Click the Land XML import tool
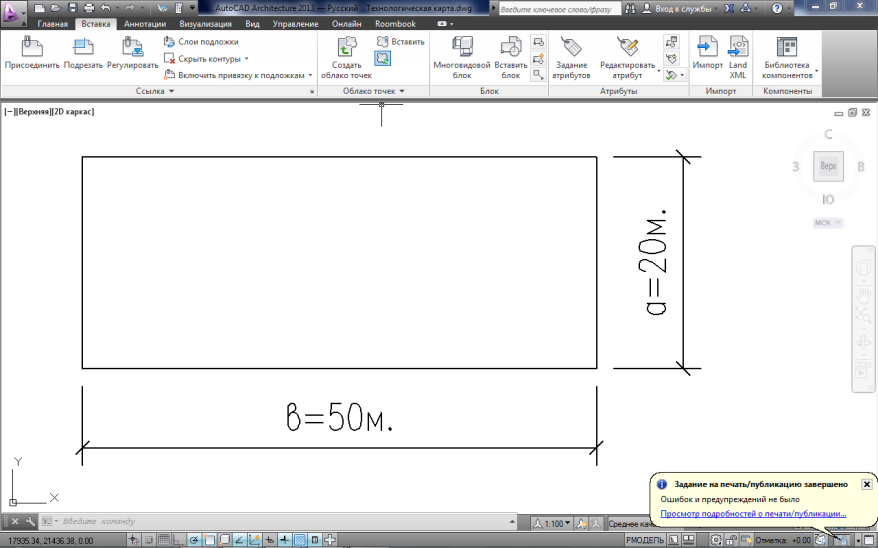The image size is (878, 548). pyautogui.click(x=738, y=58)
